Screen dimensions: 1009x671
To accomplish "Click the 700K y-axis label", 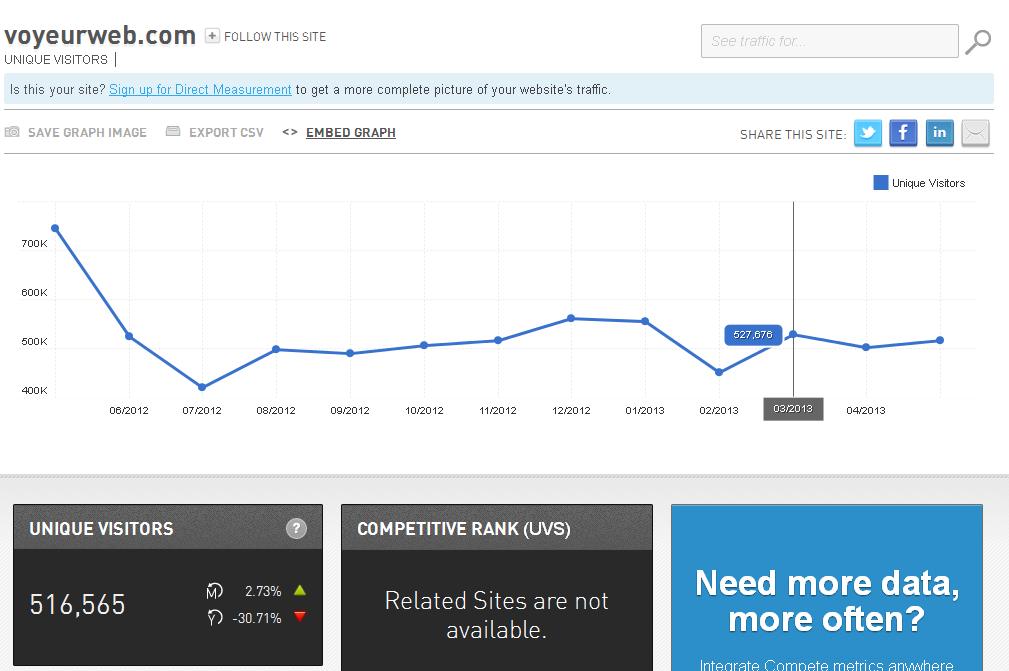I will pyautogui.click(x=34, y=244).
